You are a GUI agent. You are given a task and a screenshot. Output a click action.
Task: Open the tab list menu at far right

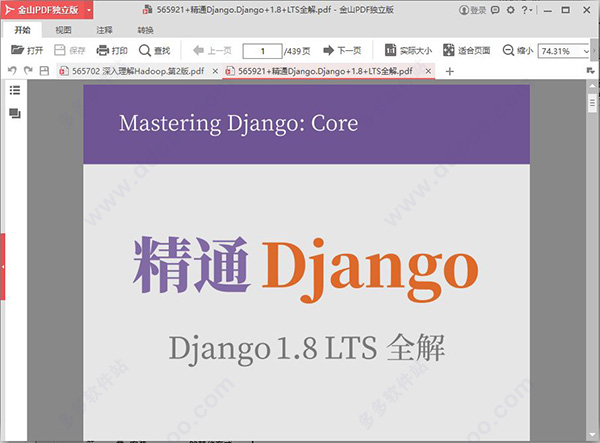pyautogui.click(x=590, y=71)
